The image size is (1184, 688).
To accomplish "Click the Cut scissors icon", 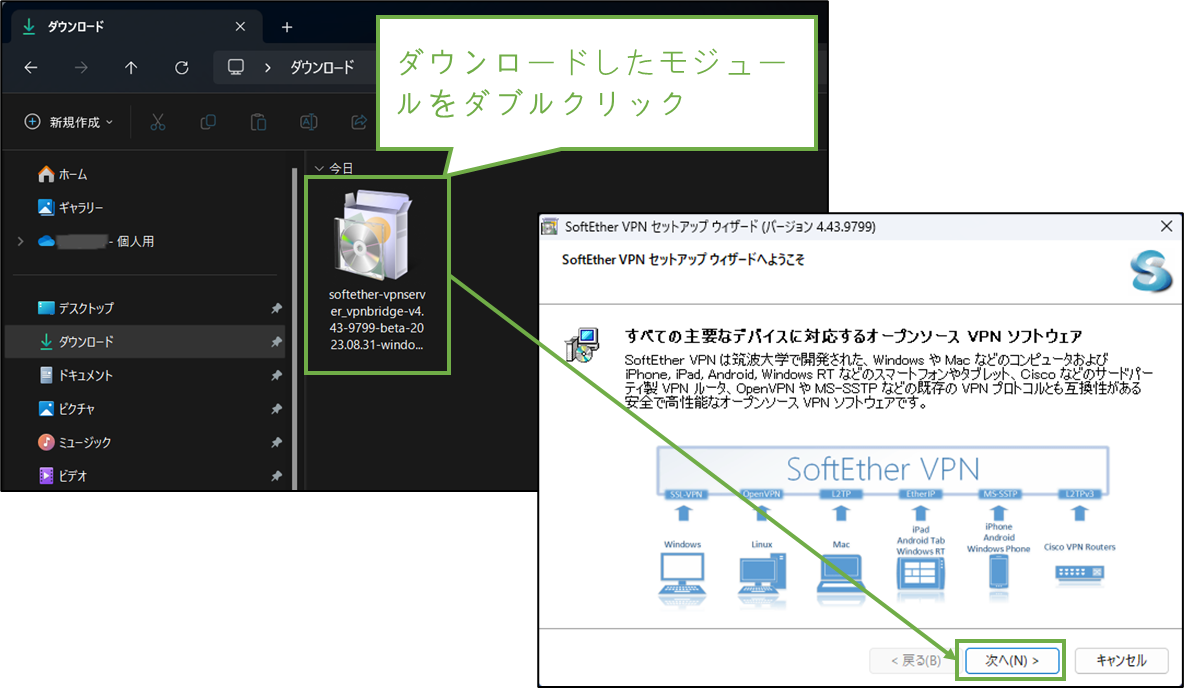I will pyautogui.click(x=158, y=122).
